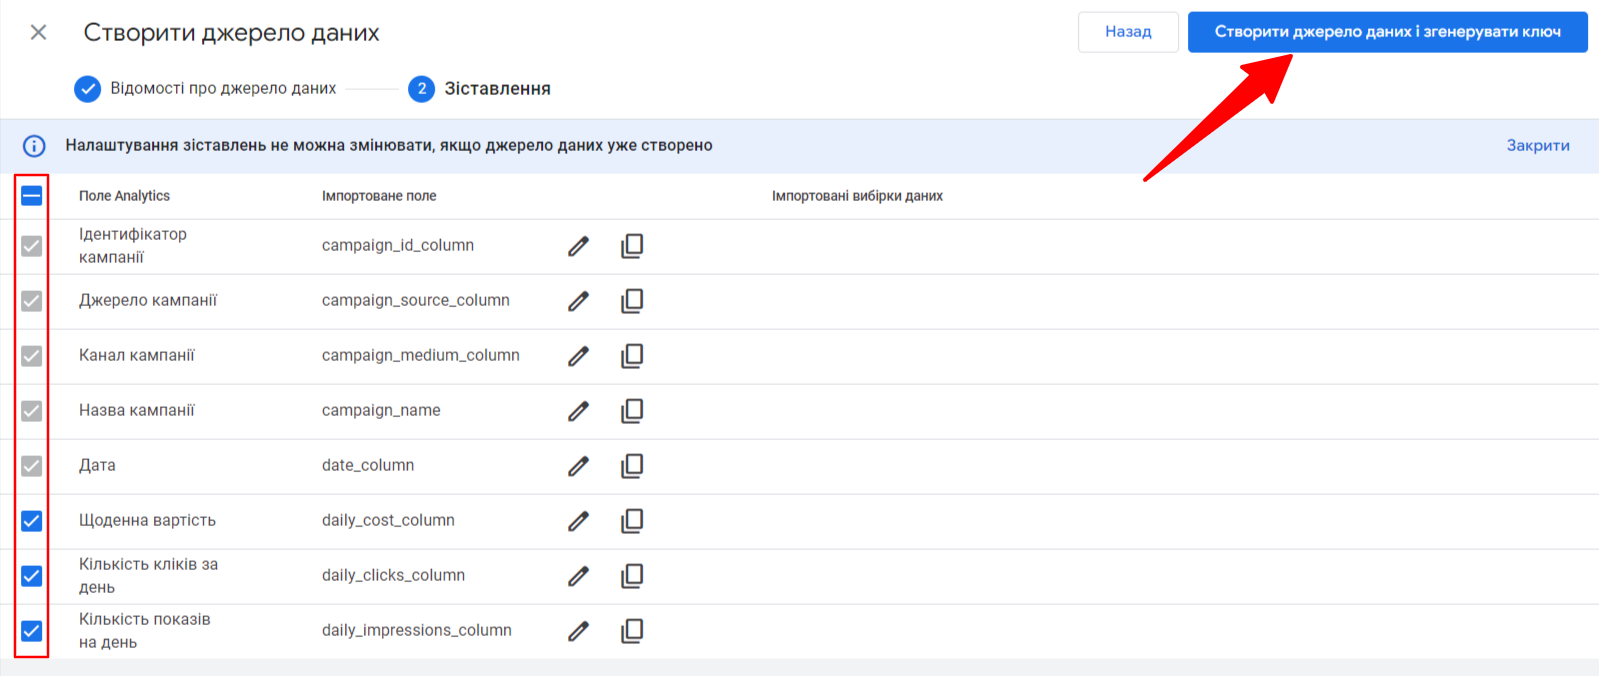Edit the daily_clicks_column mapping
This screenshot has height=676, width=1599.
tap(578, 576)
